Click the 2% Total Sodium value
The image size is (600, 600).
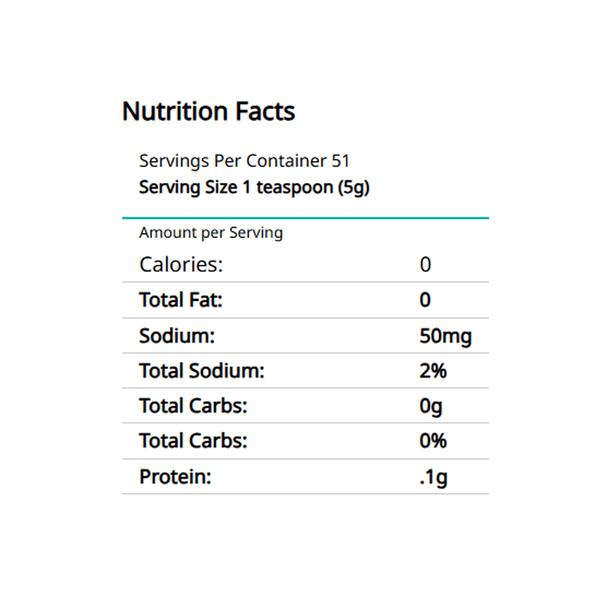tap(433, 371)
